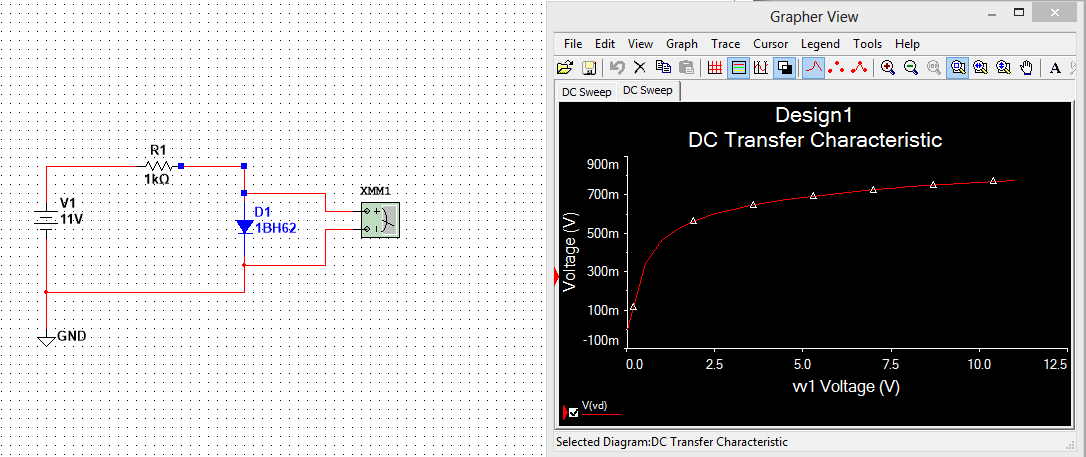Click the red V(vd) legend line
The width and height of the screenshot is (1086, 457).
click(x=601, y=412)
